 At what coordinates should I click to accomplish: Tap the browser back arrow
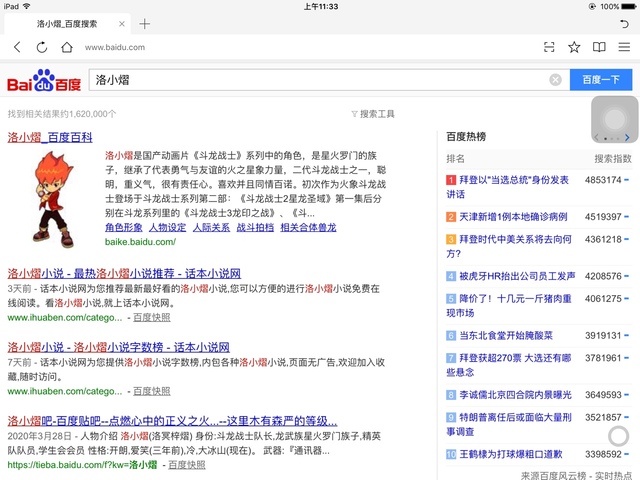pos(17,47)
